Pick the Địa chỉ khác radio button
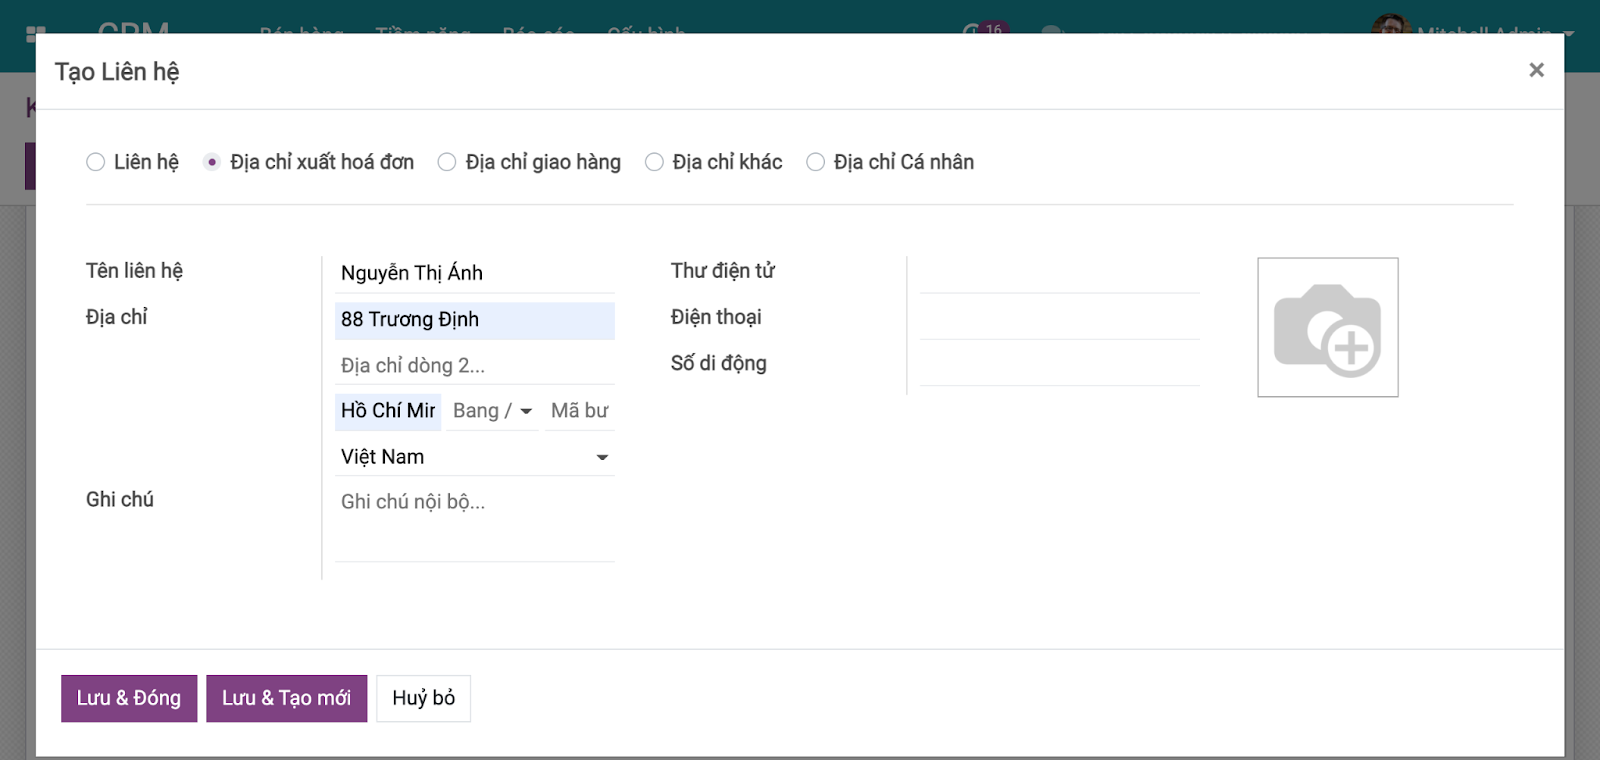The height and width of the screenshot is (760, 1600). [x=654, y=162]
